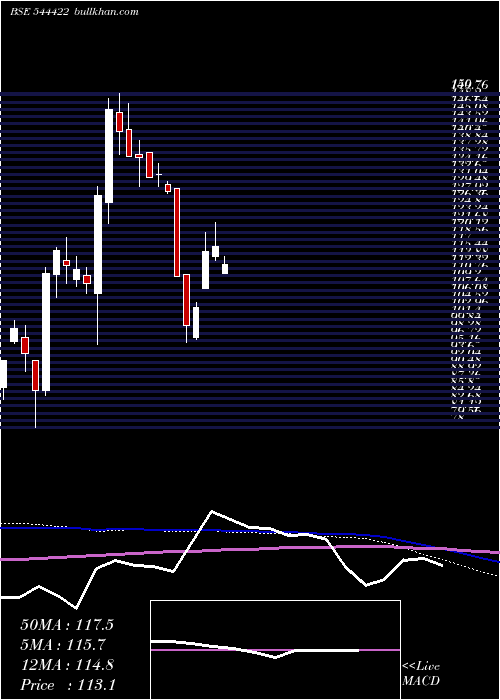The image size is (500, 700).
Task: Click the long red candlestick of the sharp drop
Action: point(177,232)
